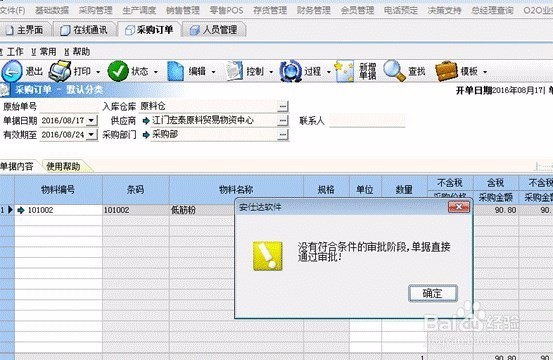Expand the 单据日期 date dropdown
553x360 pixels.
point(92,121)
